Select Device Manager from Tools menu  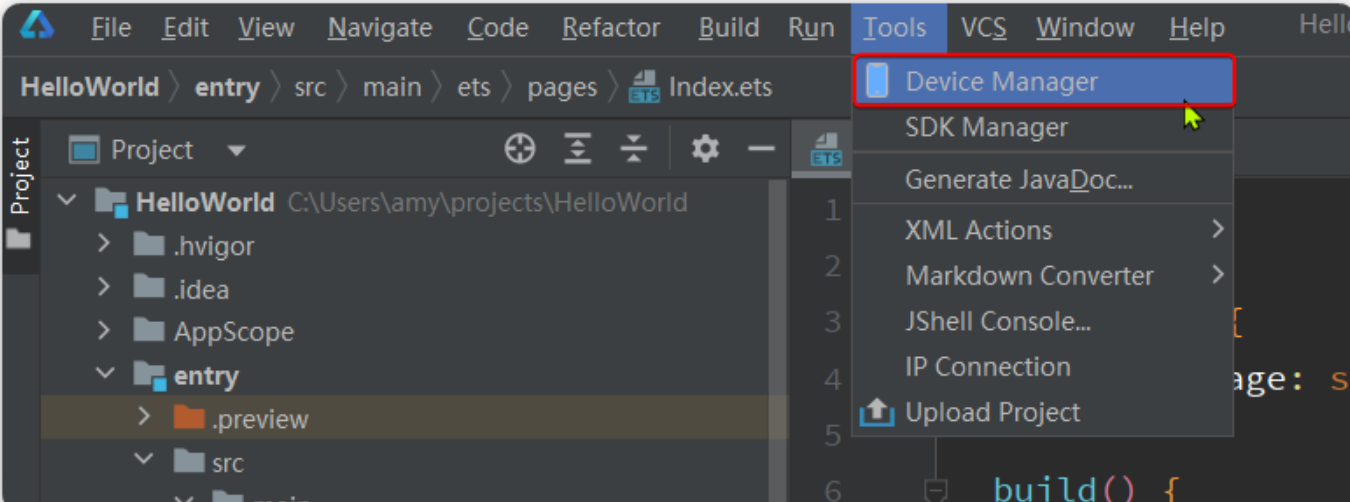click(1044, 81)
